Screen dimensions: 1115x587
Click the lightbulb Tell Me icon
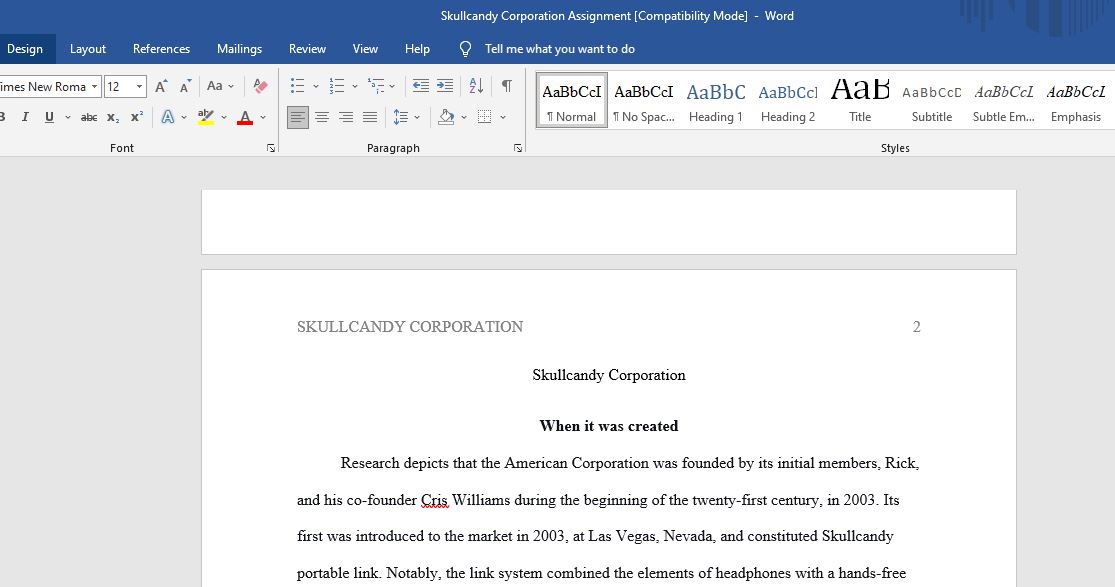[465, 48]
